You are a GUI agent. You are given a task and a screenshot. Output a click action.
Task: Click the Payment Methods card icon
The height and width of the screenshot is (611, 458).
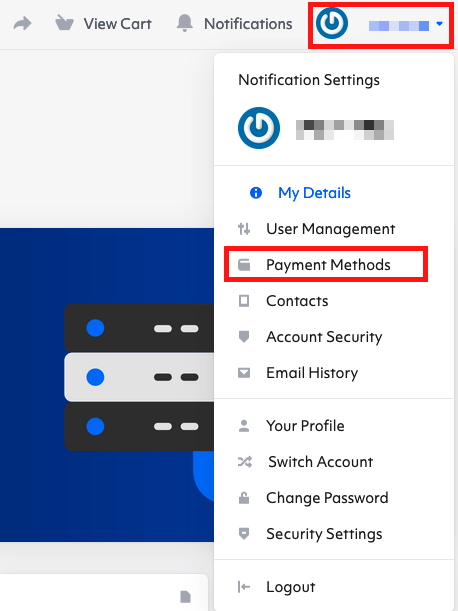[244, 265]
